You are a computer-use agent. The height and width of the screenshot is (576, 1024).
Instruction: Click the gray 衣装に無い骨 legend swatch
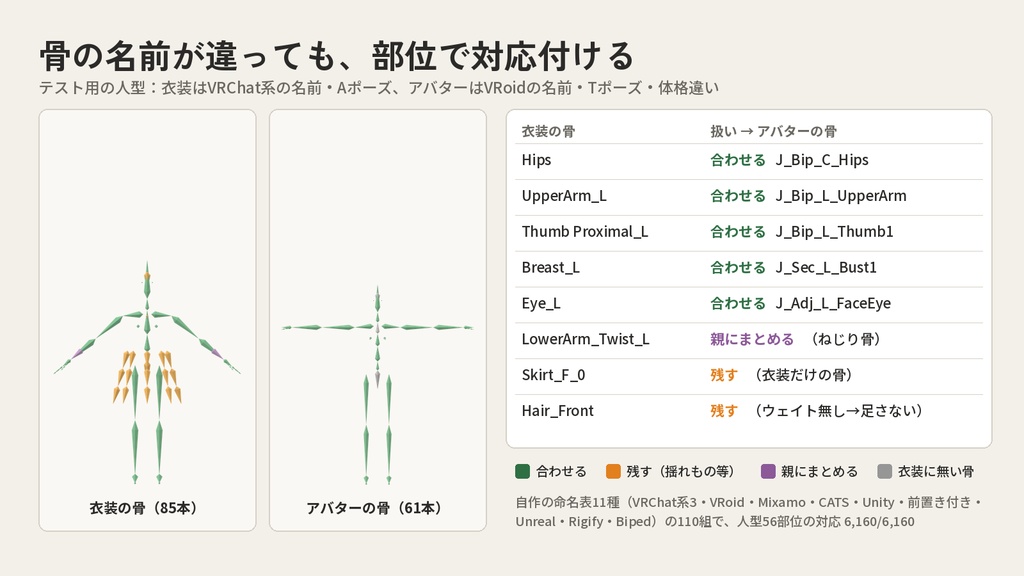coord(885,472)
